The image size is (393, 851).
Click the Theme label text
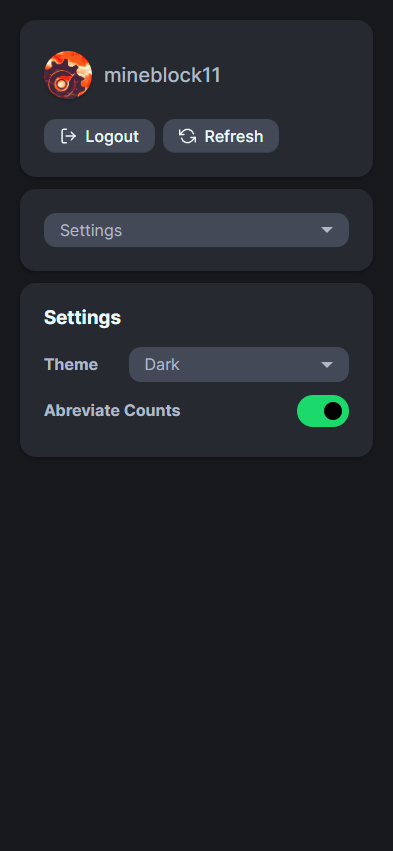pos(71,365)
